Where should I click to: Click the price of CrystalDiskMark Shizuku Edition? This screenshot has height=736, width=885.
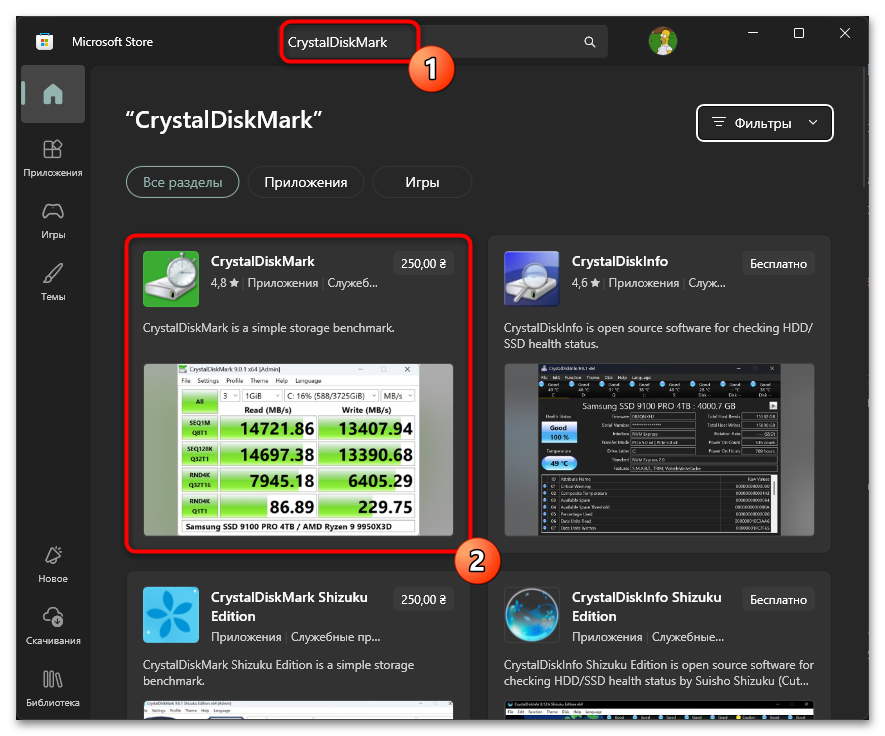pos(423,599)
